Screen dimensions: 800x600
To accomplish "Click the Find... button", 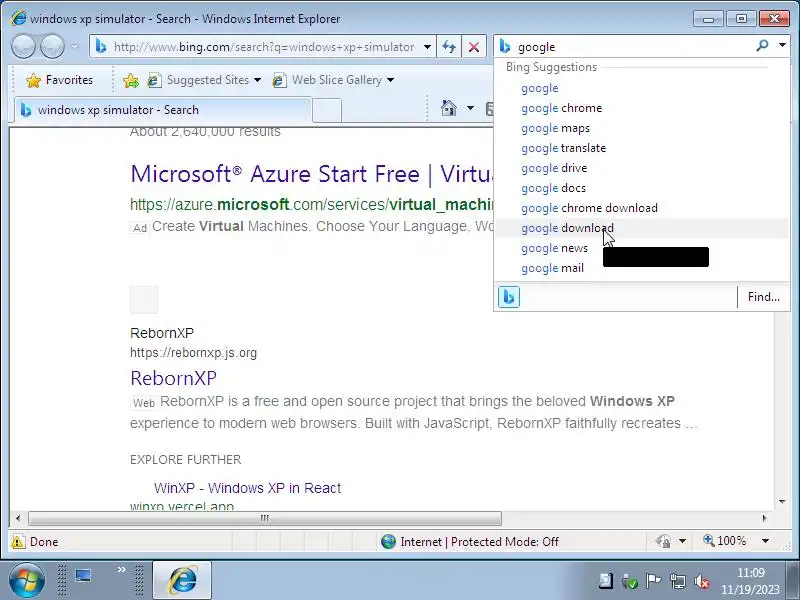I will [x=763, y=297].
